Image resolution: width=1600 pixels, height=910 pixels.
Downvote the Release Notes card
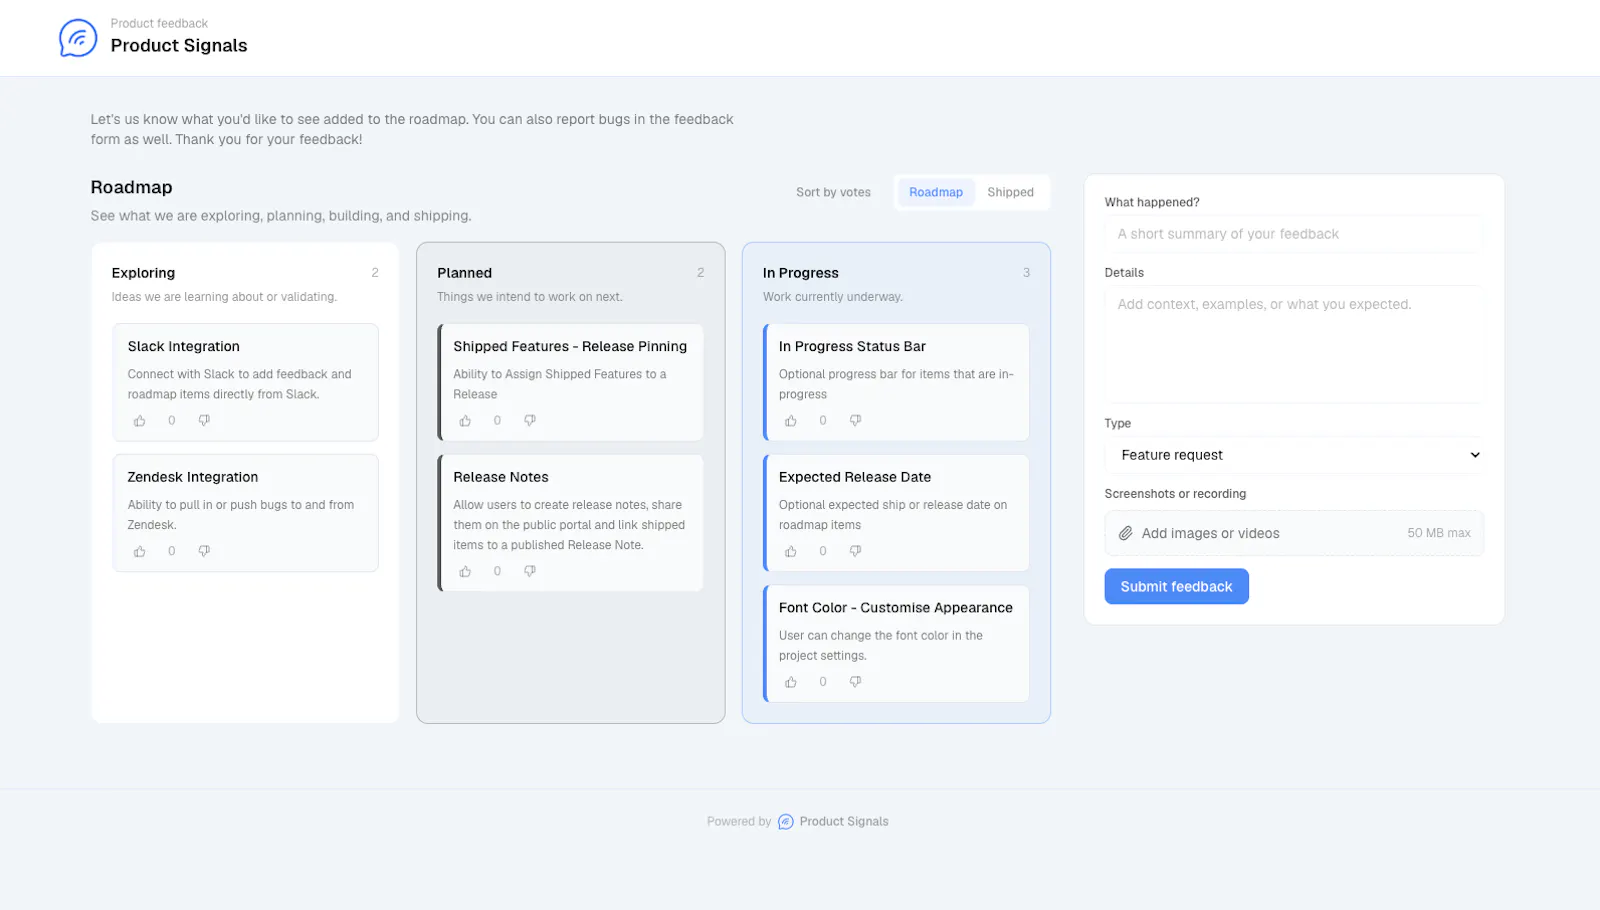530,572
